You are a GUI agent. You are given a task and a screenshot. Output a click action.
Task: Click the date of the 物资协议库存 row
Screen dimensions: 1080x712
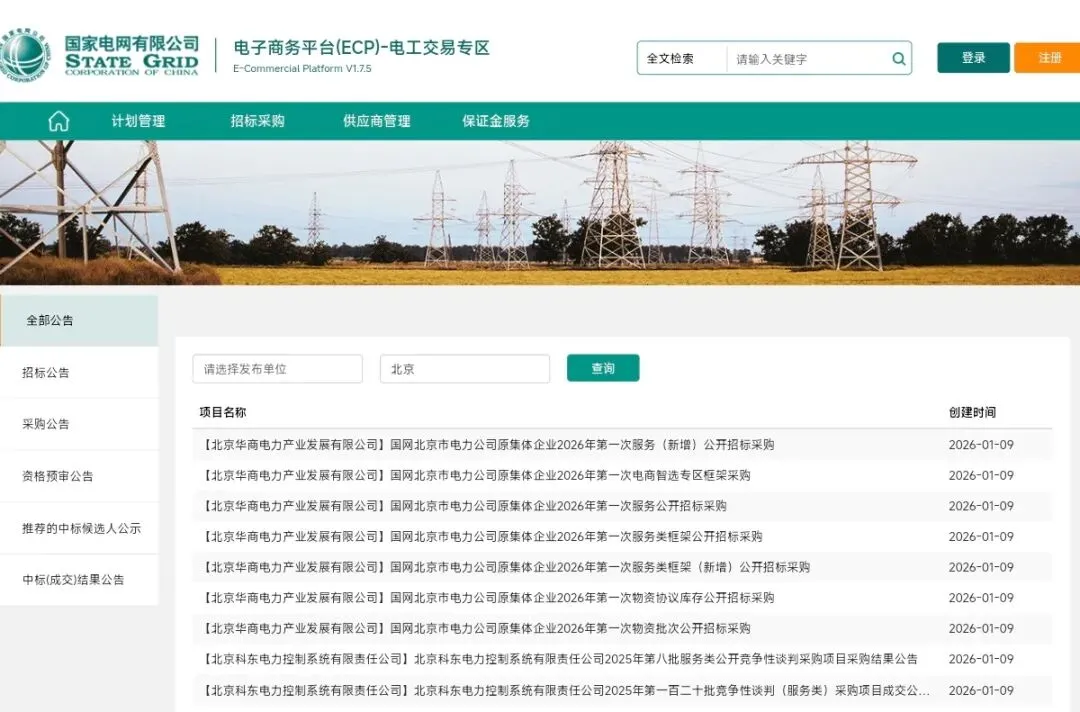tap(981, 598)
